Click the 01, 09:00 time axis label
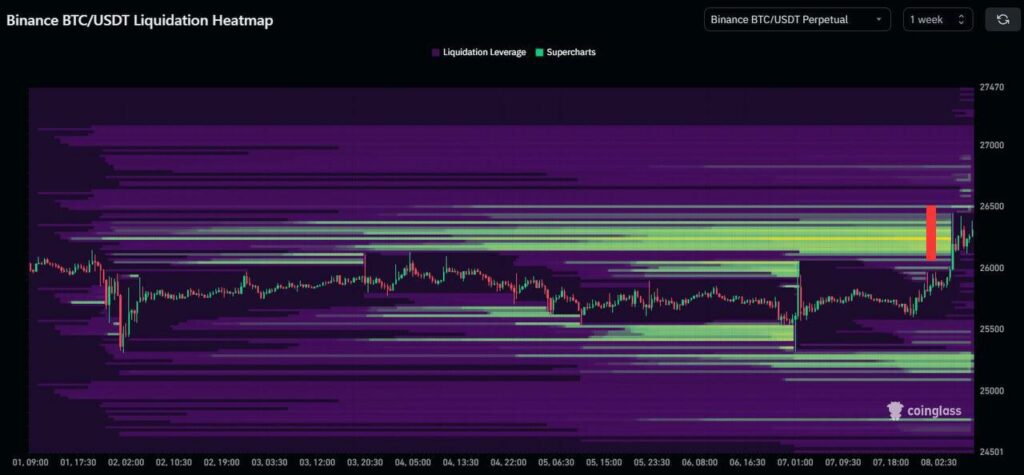This screenshot has width=1024, height=475. [30, 463]
